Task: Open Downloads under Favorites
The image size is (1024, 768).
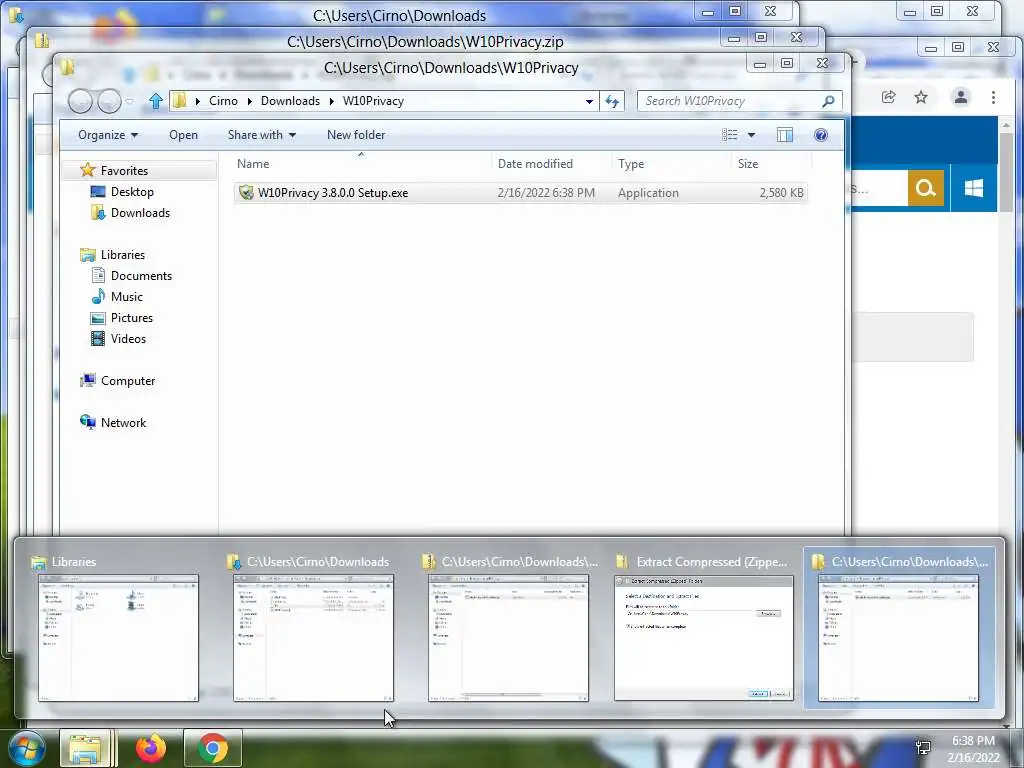Action: tap(140, 213)
